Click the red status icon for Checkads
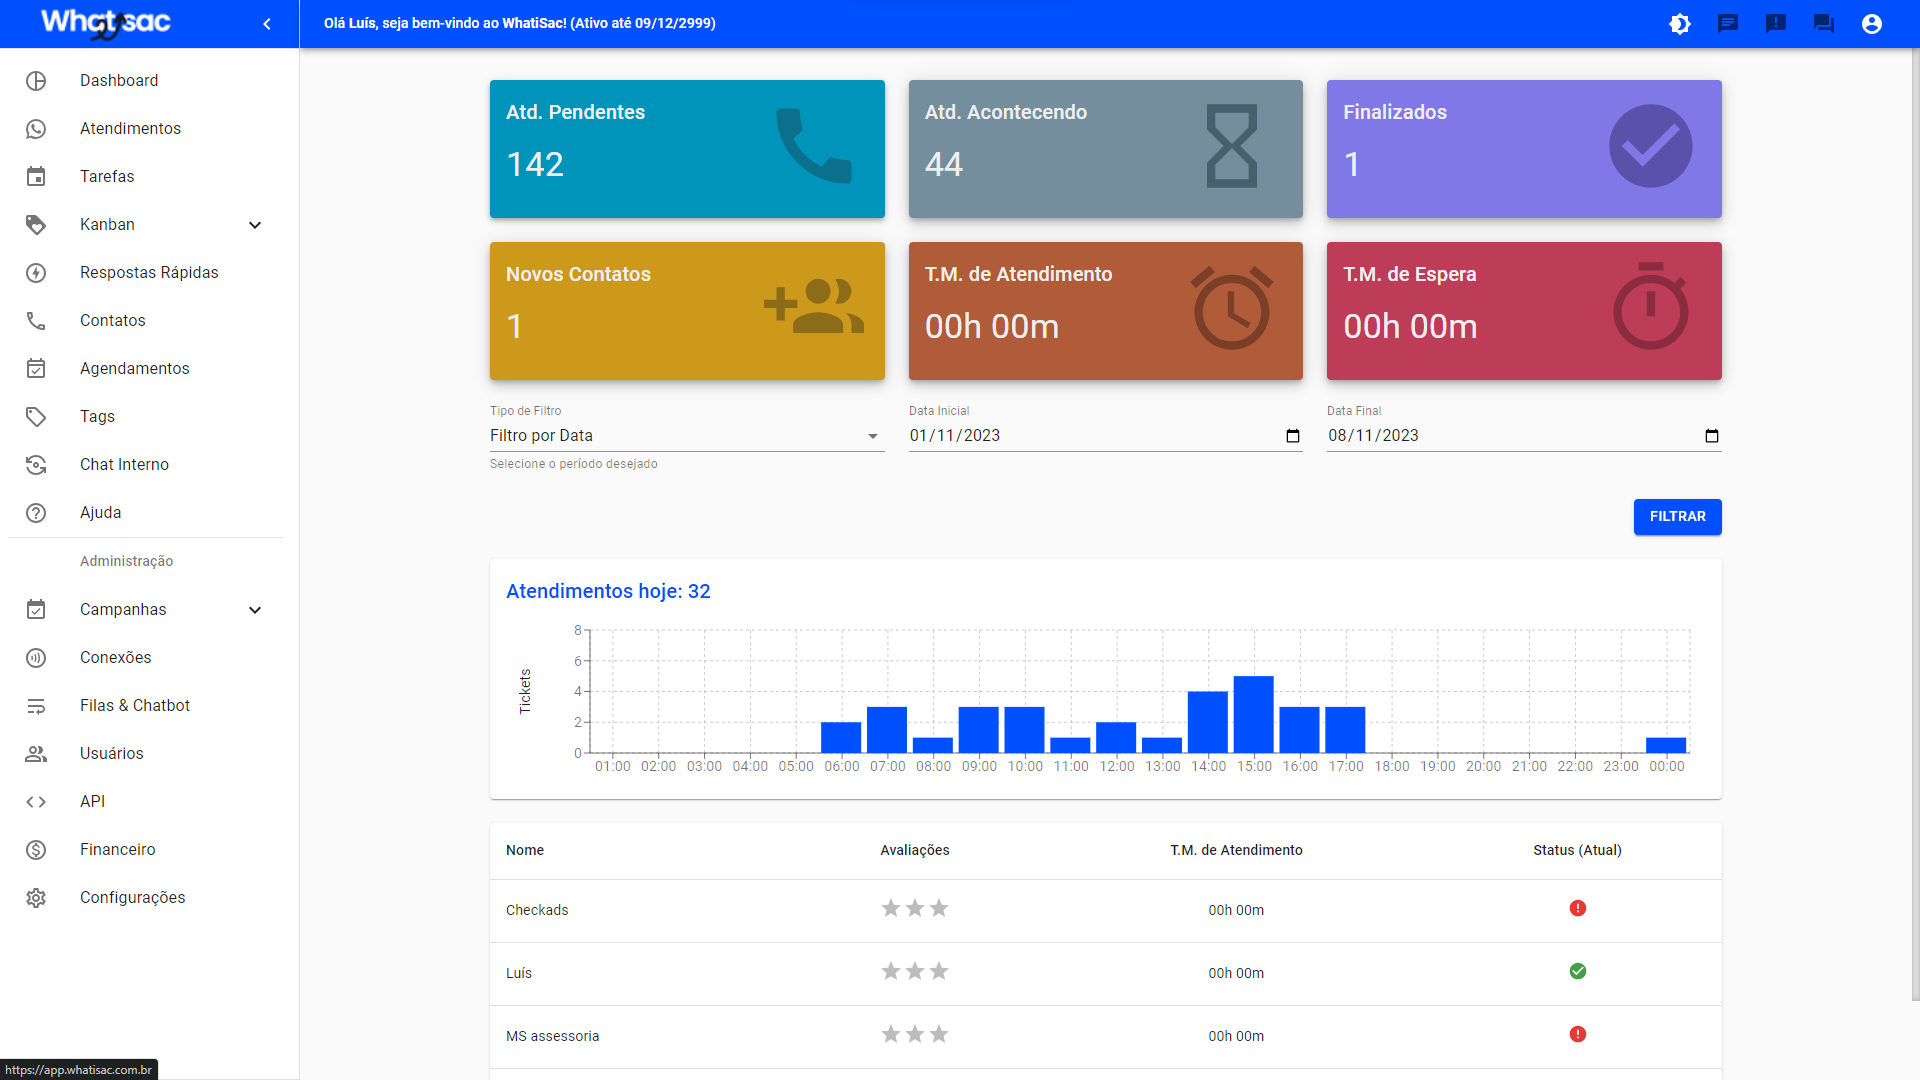 pyautogui.click(x=1578, y=909)
